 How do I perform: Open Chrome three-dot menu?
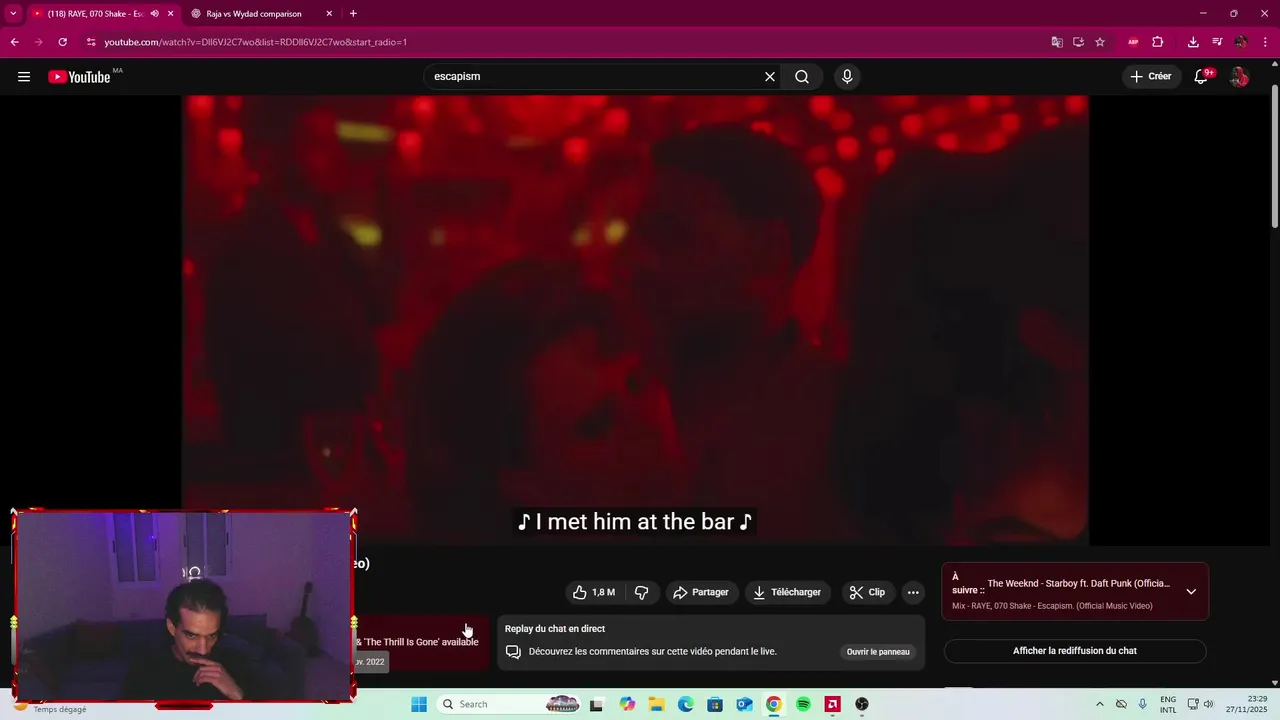[x=1265, y=42]
